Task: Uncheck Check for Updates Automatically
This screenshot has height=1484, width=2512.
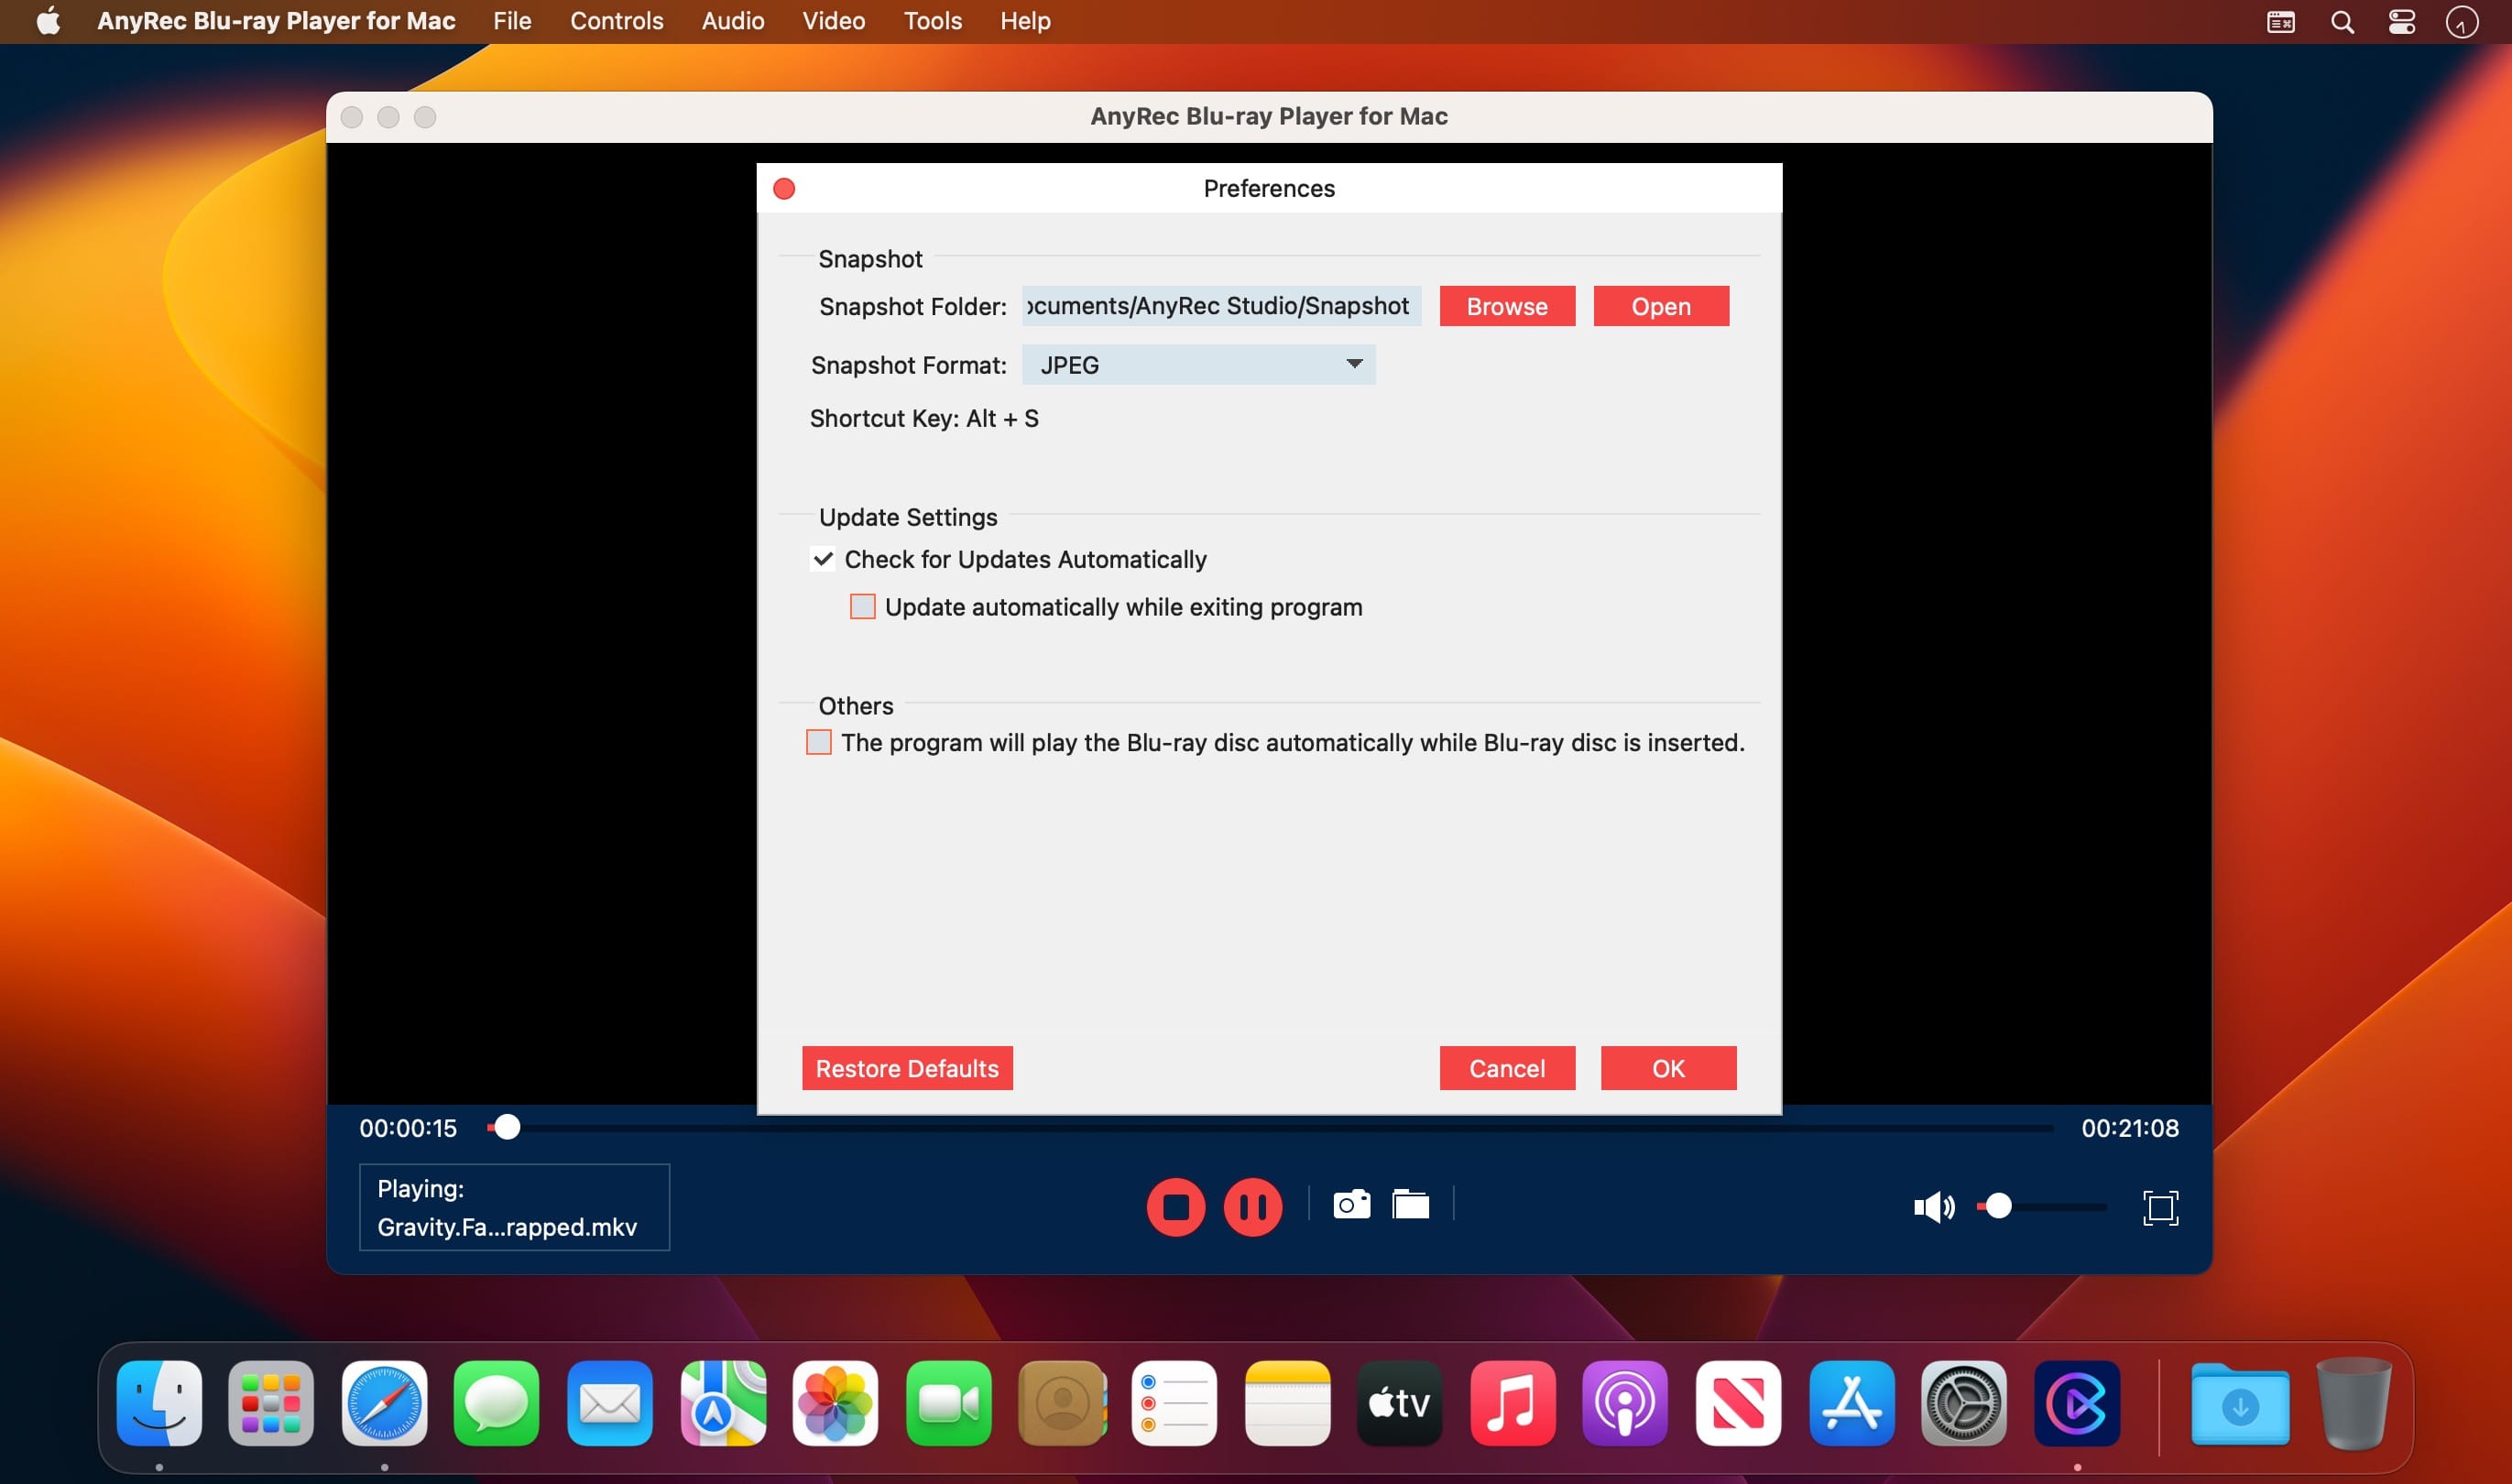Action: [x=823, y=559]
